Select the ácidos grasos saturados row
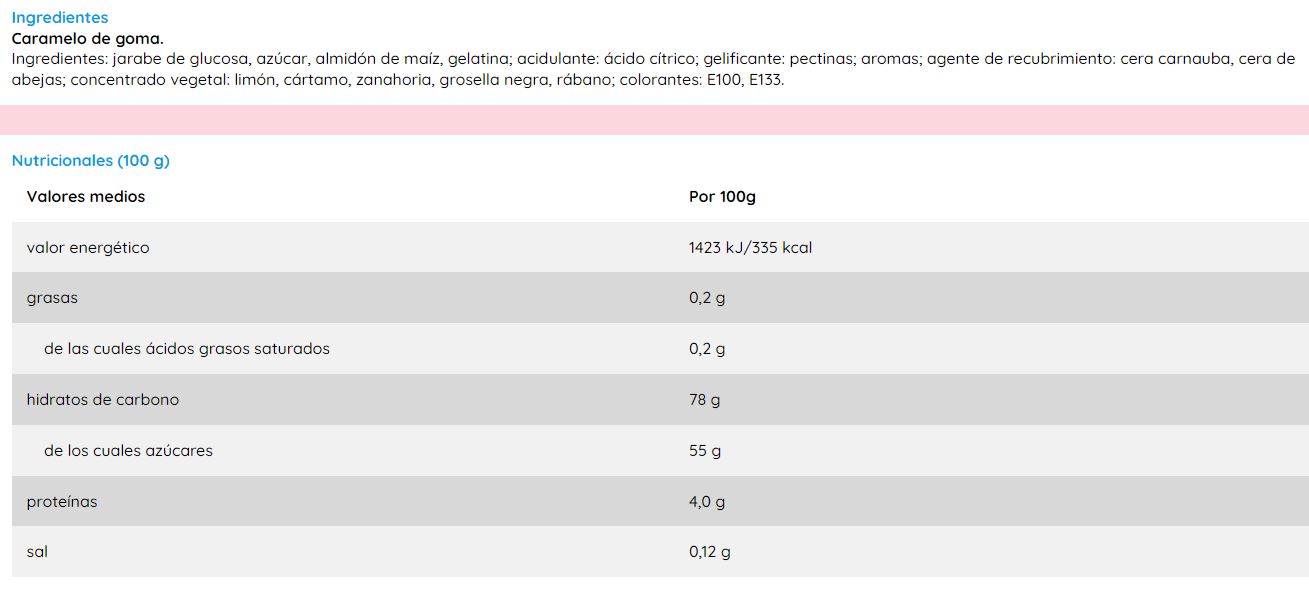1309x590 pixels. 660,349
